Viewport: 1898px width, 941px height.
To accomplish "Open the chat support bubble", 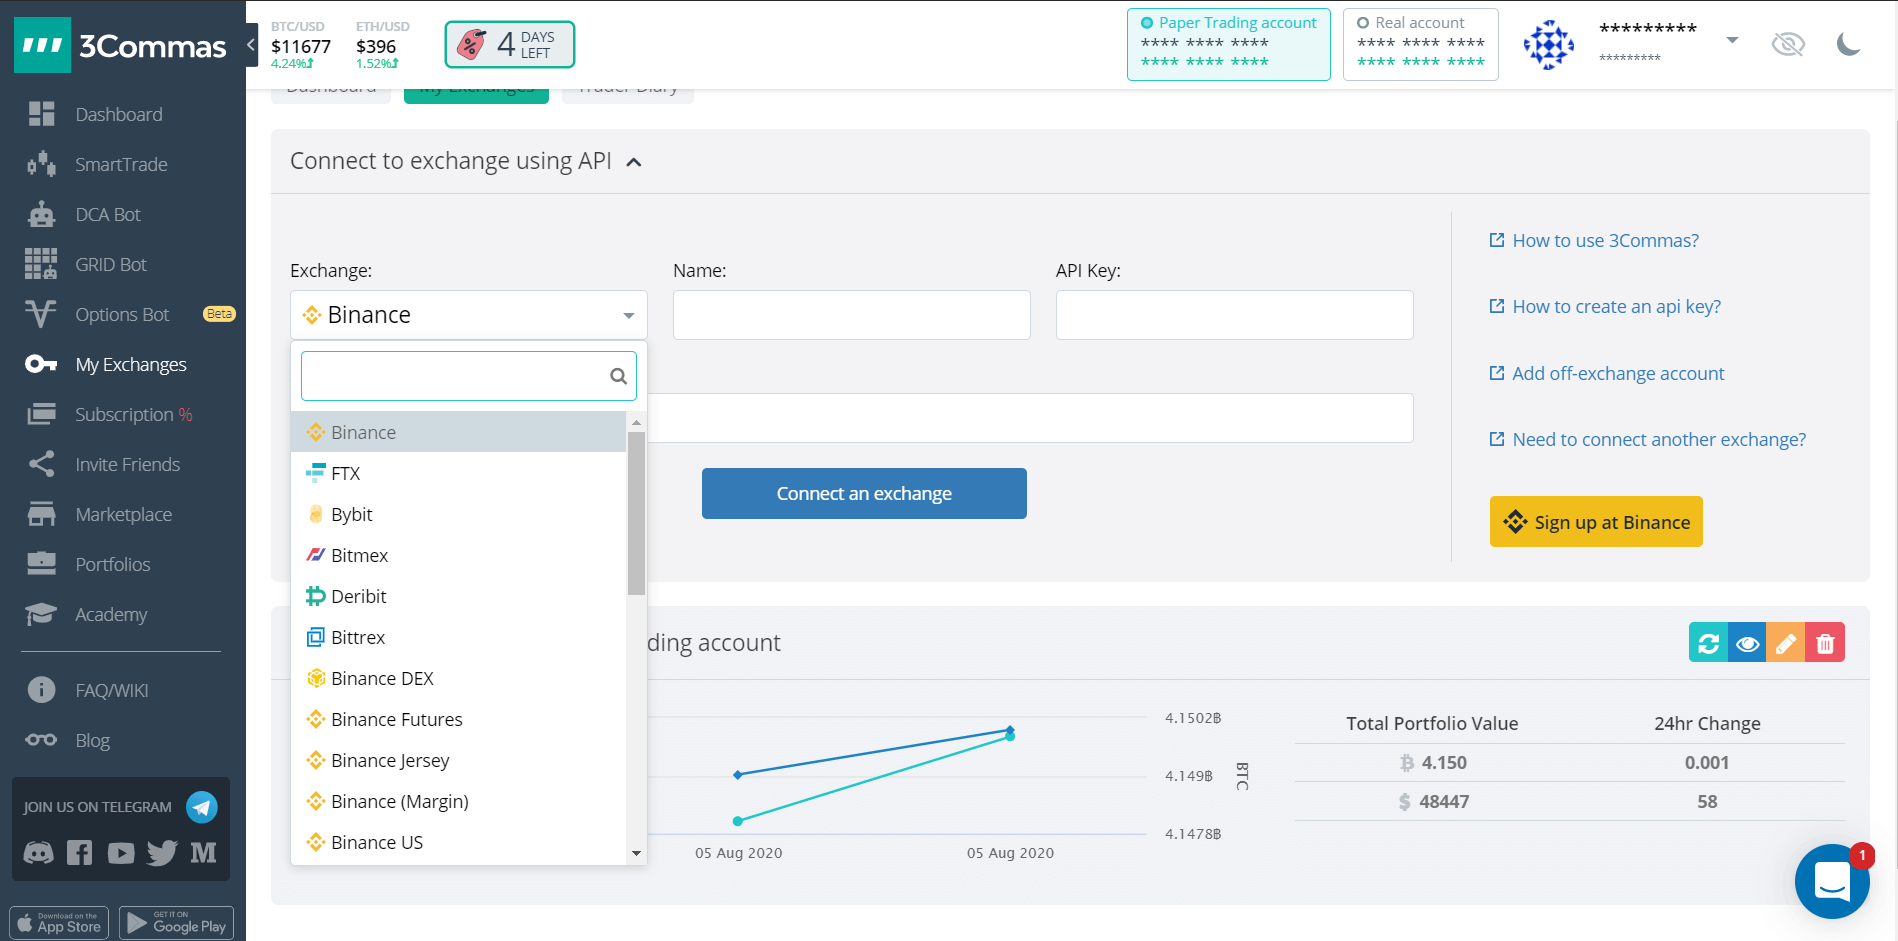I will [1831, 881].
